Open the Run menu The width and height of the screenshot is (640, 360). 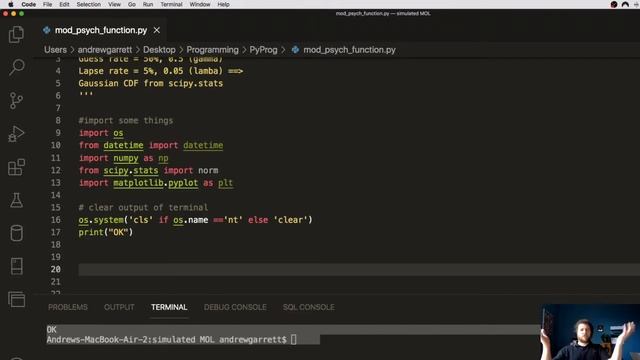[148, 4]
